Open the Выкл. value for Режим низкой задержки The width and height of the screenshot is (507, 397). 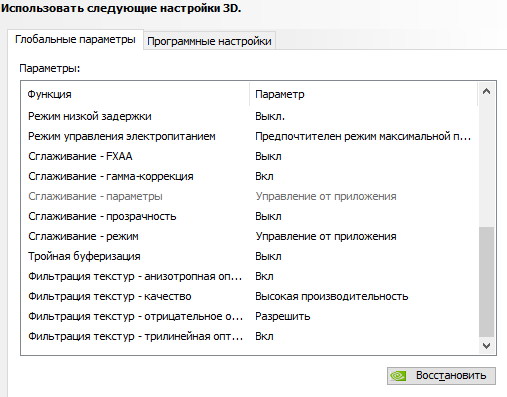click(x=270, y=116)
